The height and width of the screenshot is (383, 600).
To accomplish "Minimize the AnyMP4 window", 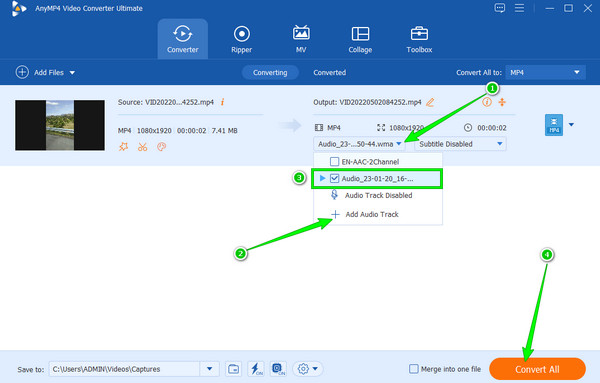I will (x=550, y=8).
